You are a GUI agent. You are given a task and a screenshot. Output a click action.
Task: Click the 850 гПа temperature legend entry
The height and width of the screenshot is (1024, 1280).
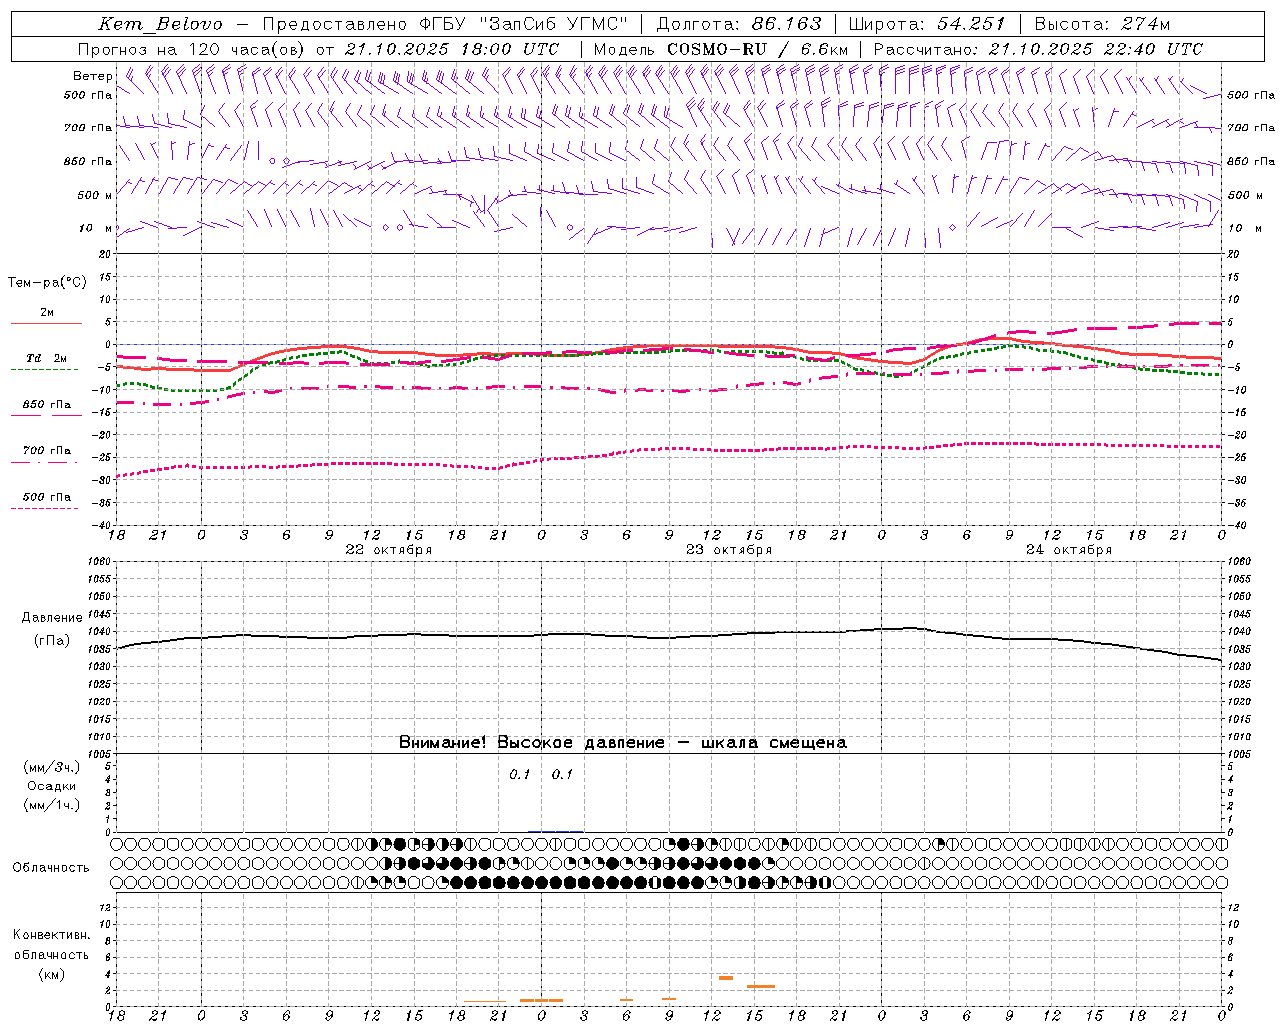pyautogui.click(x=46, y=405)
